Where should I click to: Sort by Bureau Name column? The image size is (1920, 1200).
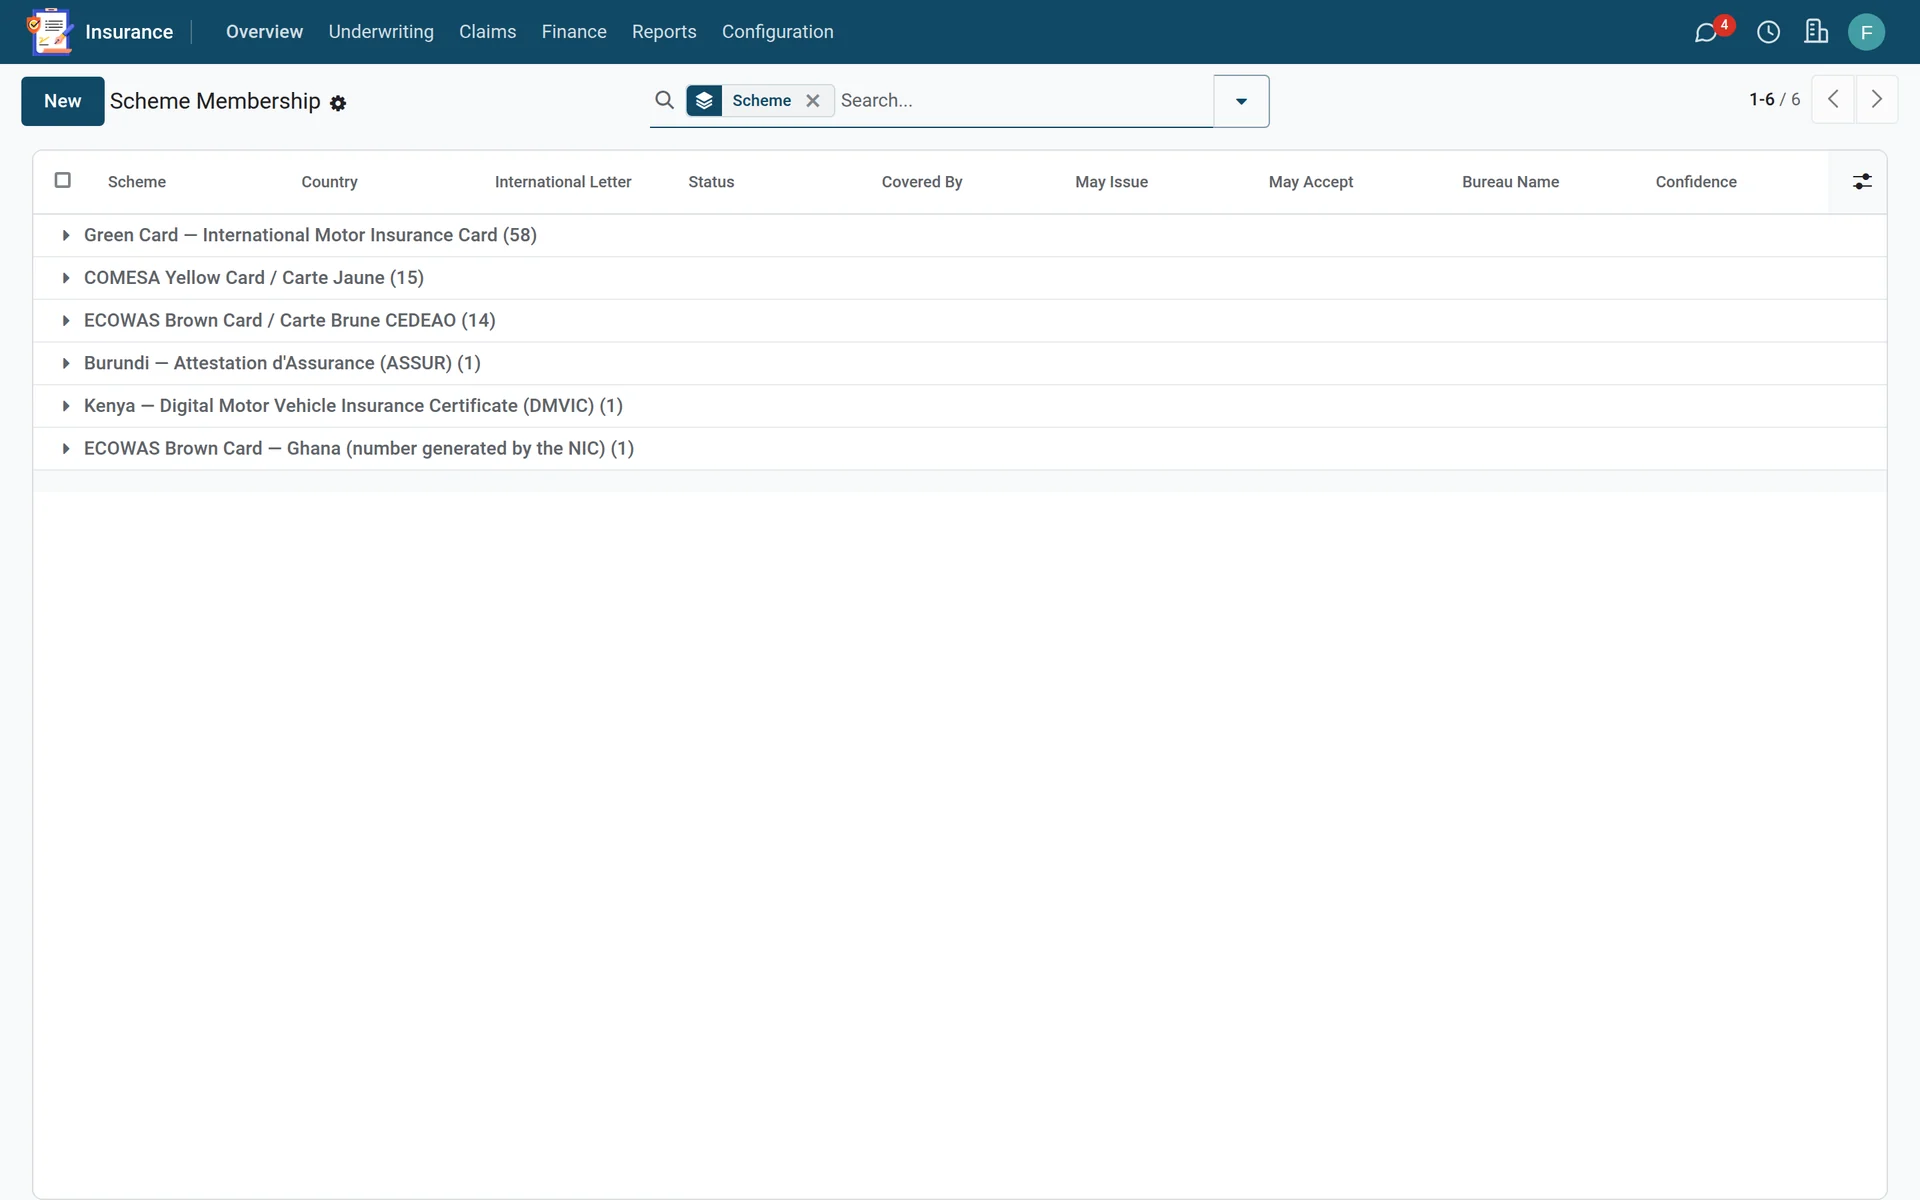coord(1510,182)
